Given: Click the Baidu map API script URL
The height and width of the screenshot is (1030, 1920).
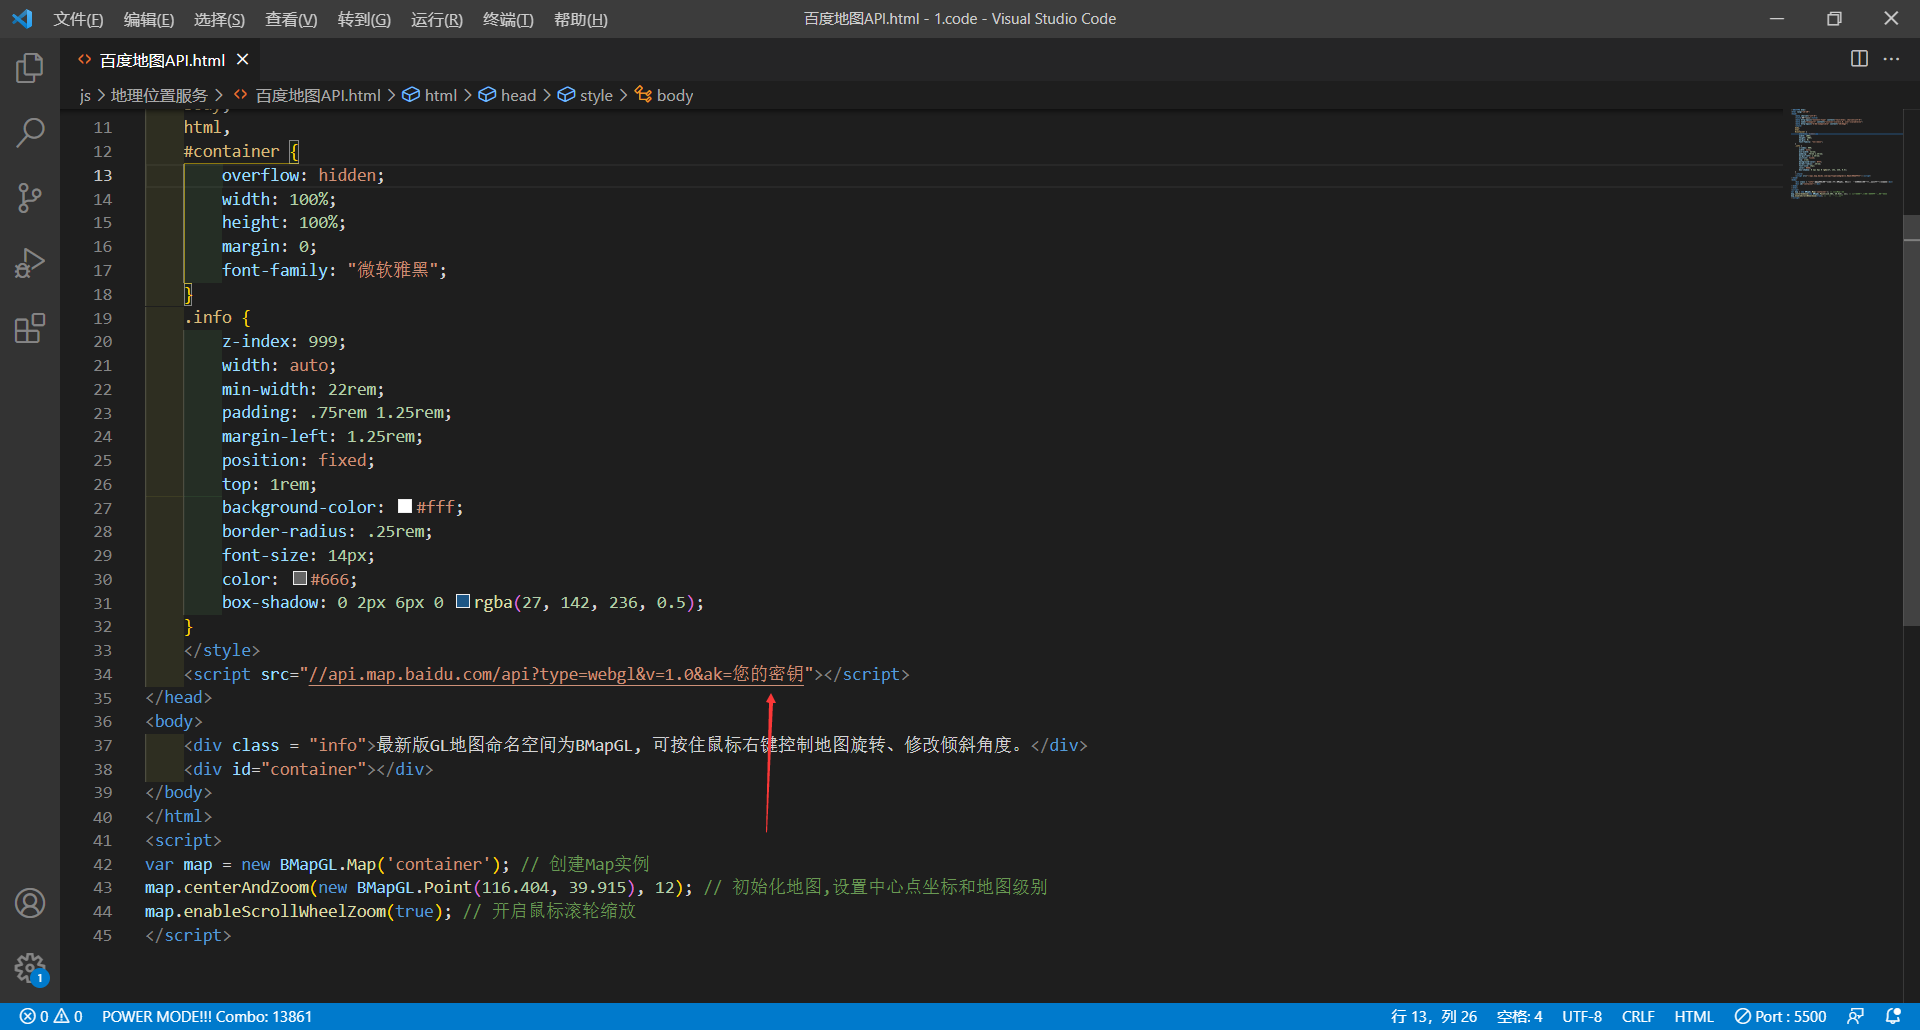Looking at the screenshot, I should 556,674.
